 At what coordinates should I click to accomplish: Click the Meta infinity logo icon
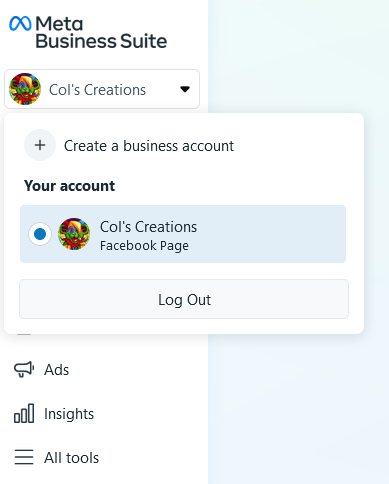(20, 24)
